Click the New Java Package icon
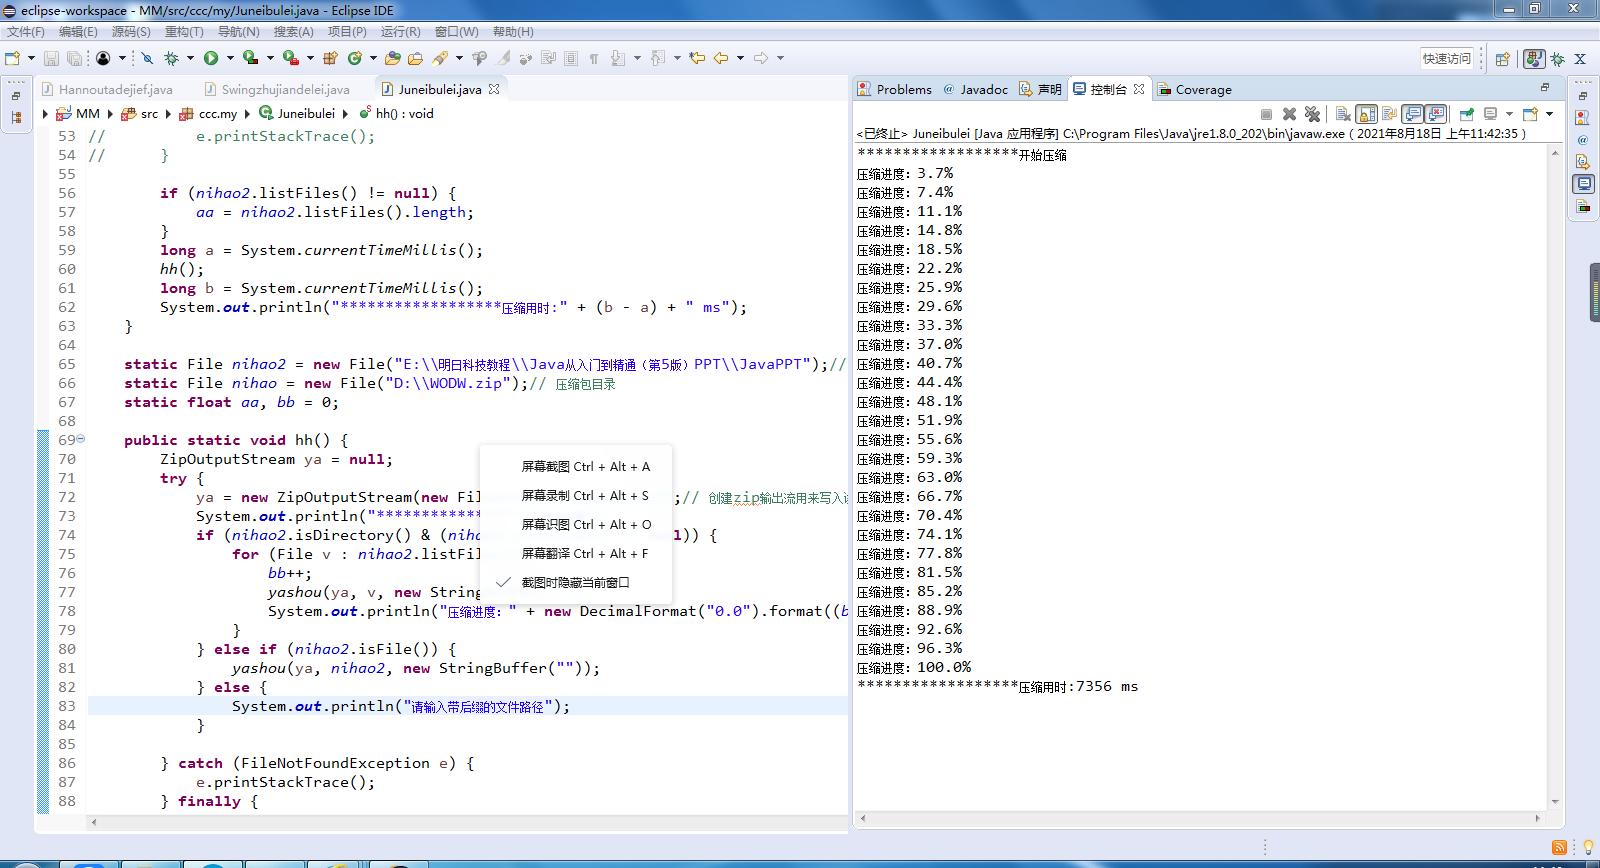Image resolution: width=1600 pixels, height=868 pixels. pyautogui.click(x=329, y=58)
